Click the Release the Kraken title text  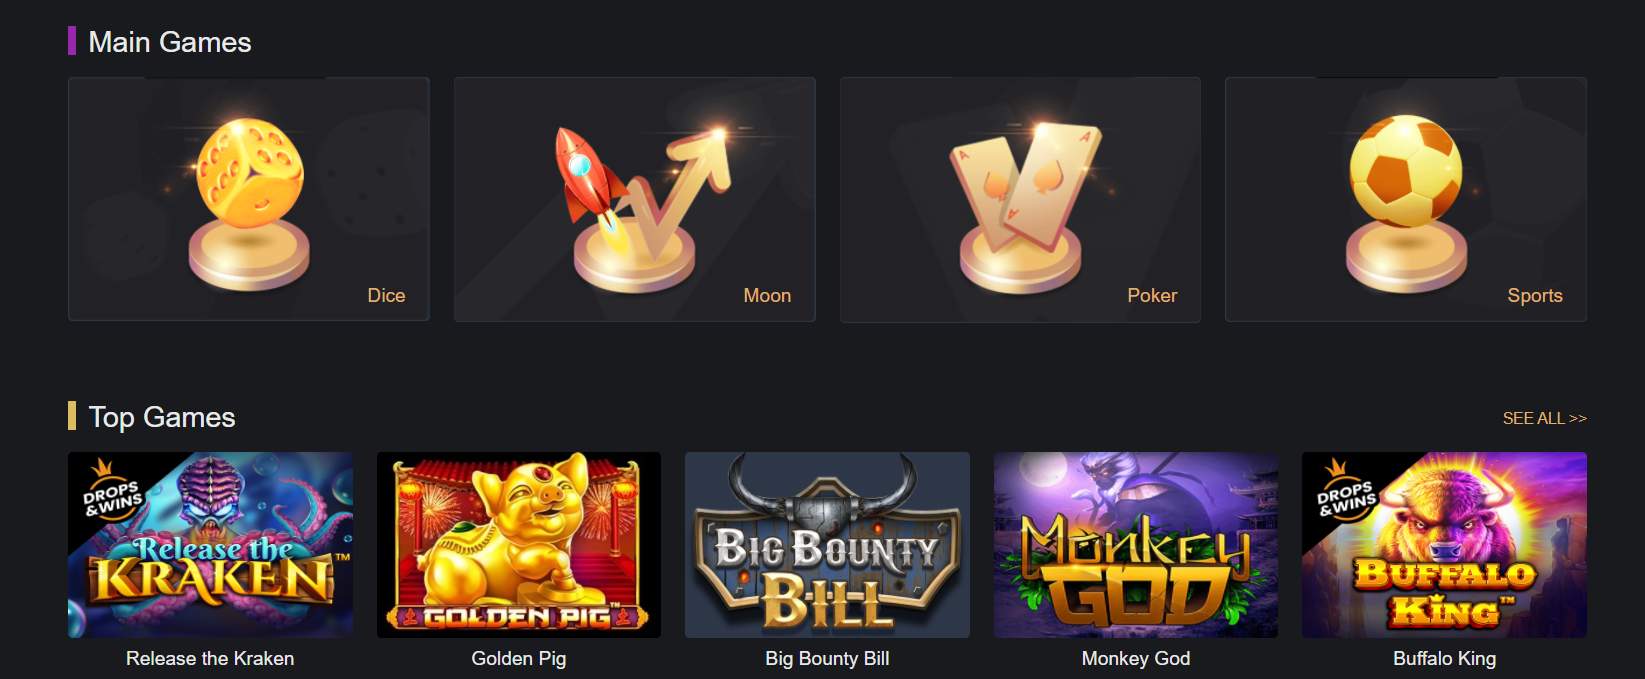coord(210,659)
